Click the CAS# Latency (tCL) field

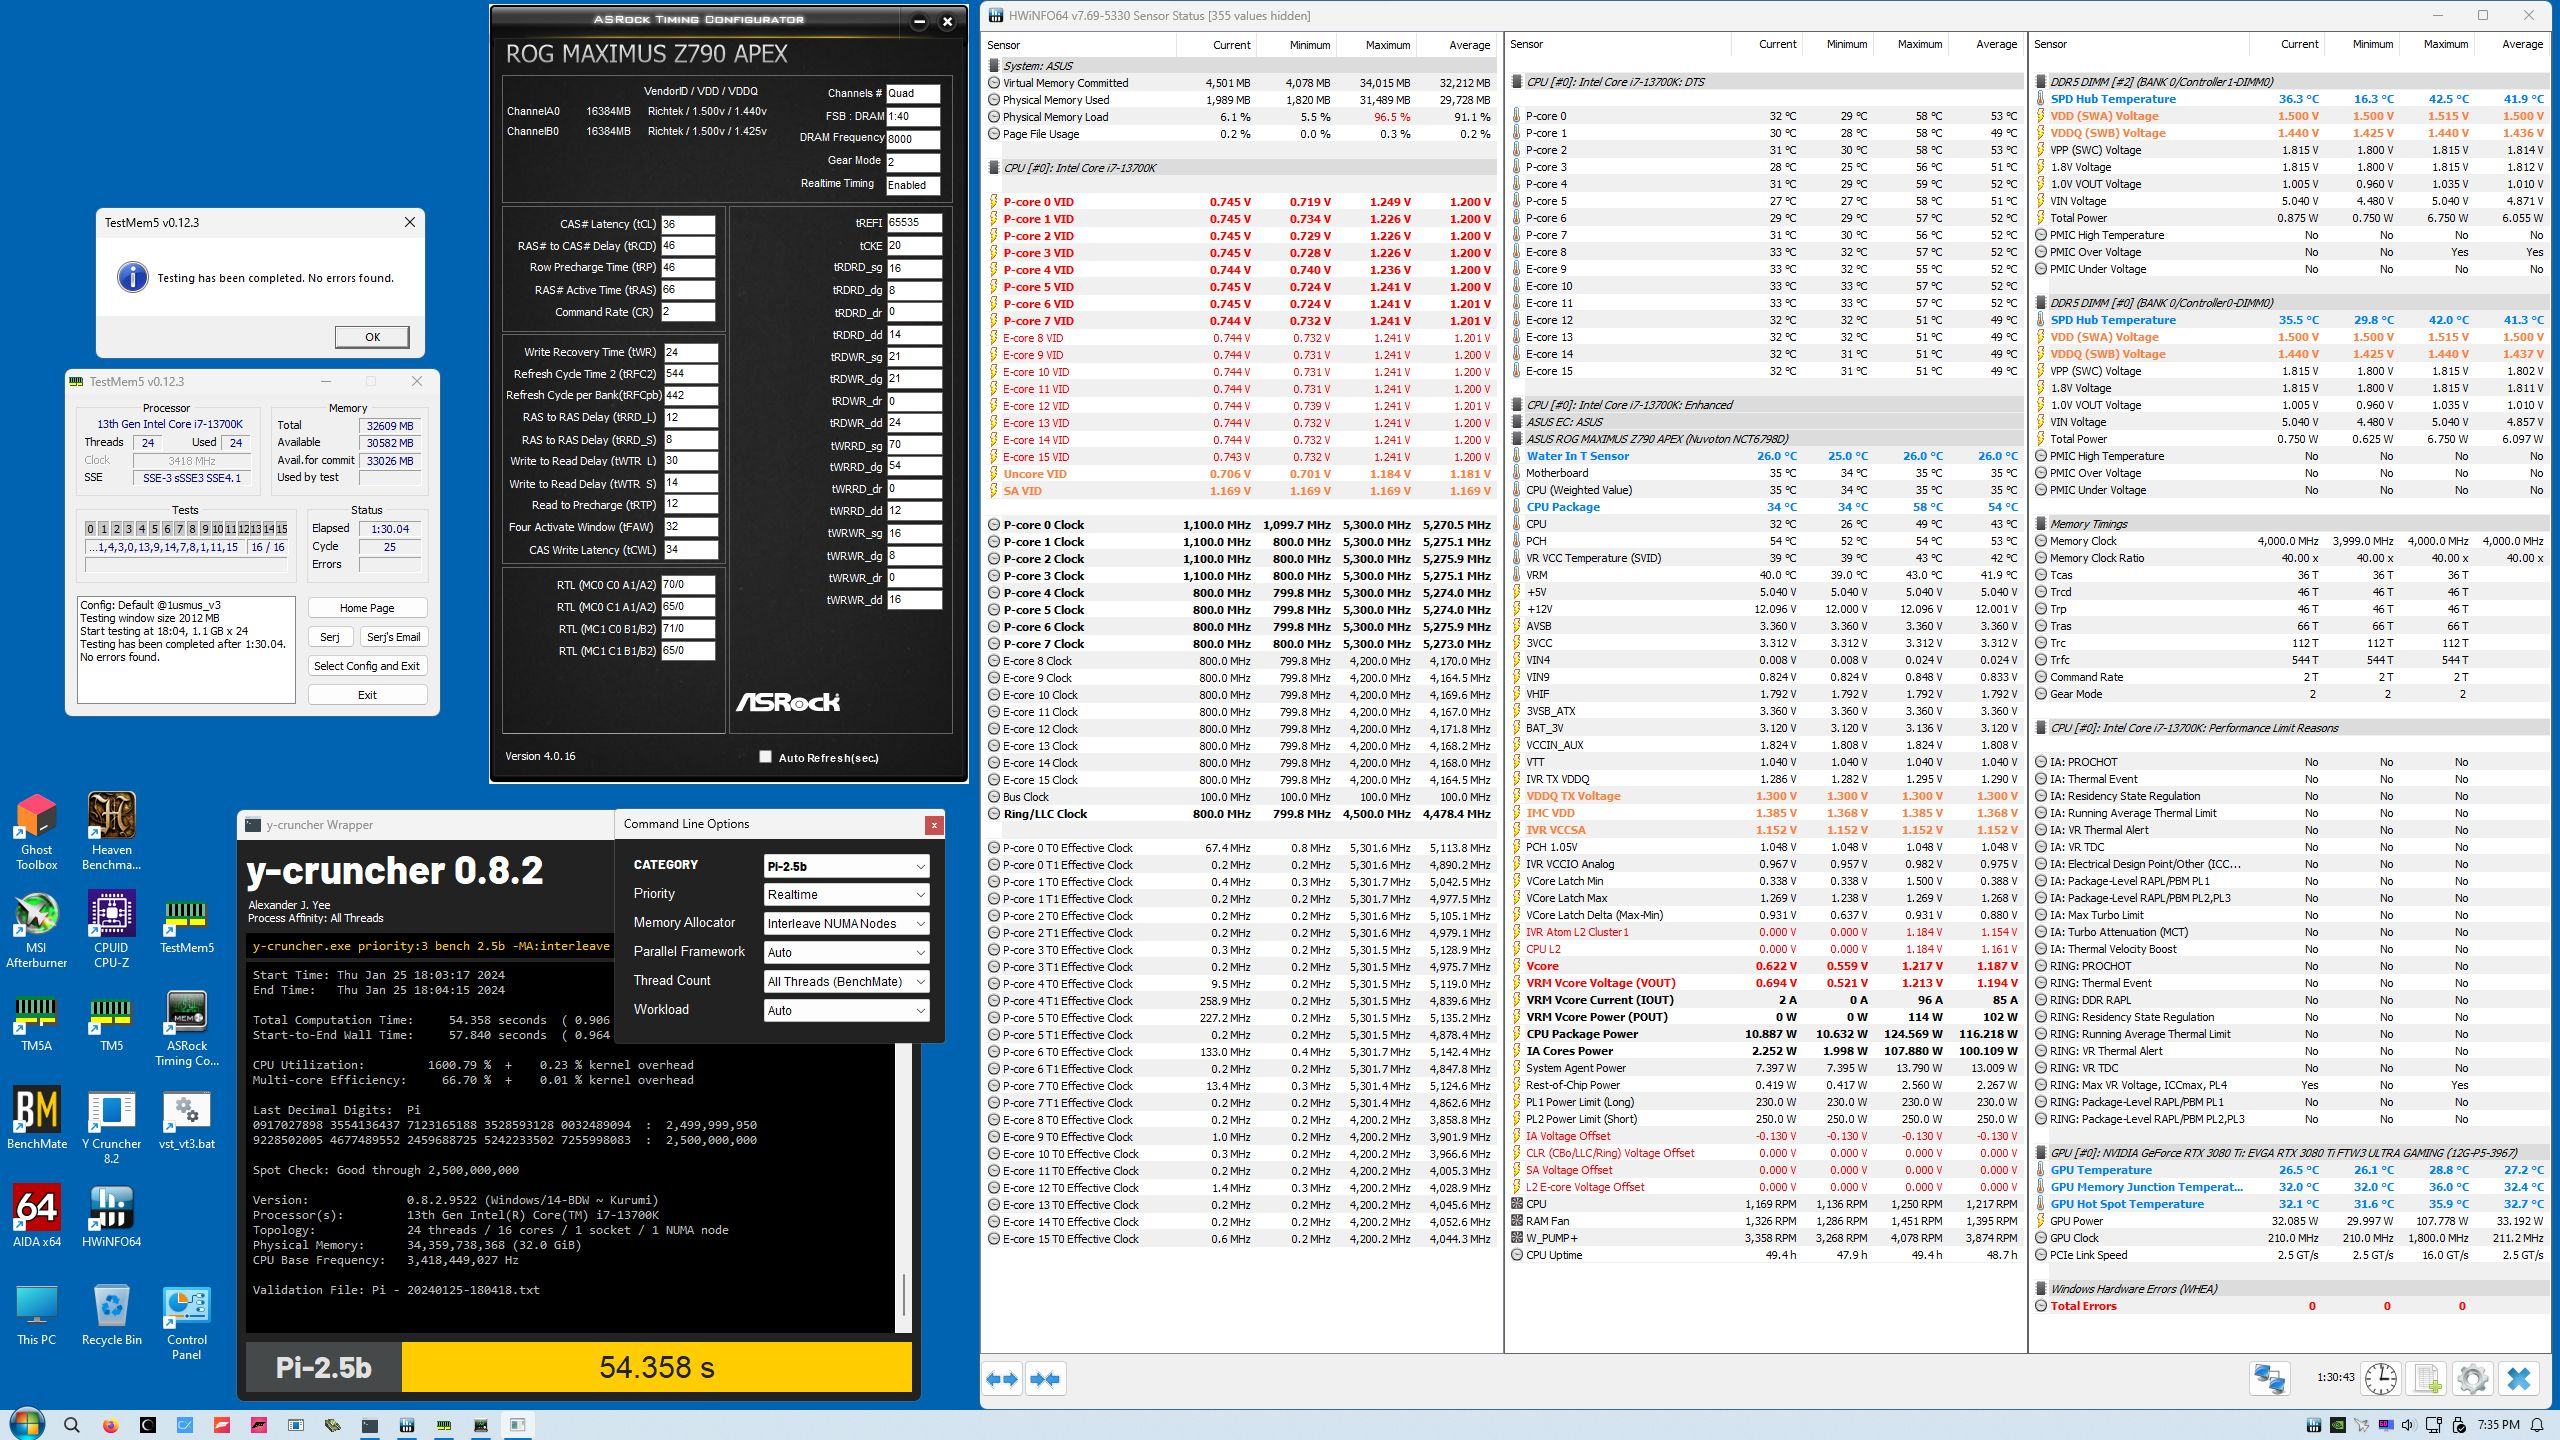[x=688, y=224]
